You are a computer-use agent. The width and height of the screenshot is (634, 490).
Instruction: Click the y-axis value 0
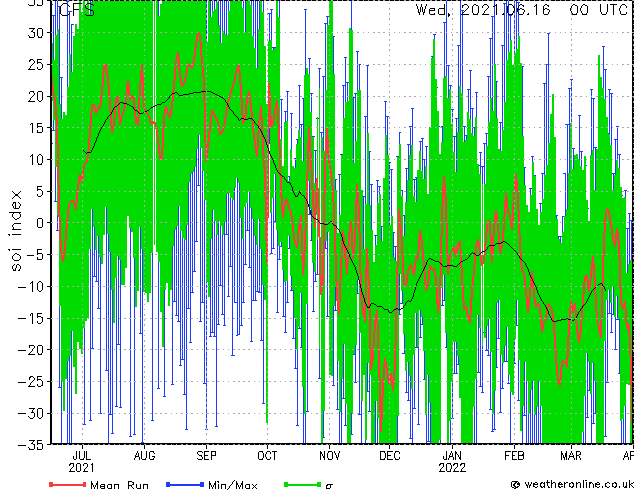40,223
